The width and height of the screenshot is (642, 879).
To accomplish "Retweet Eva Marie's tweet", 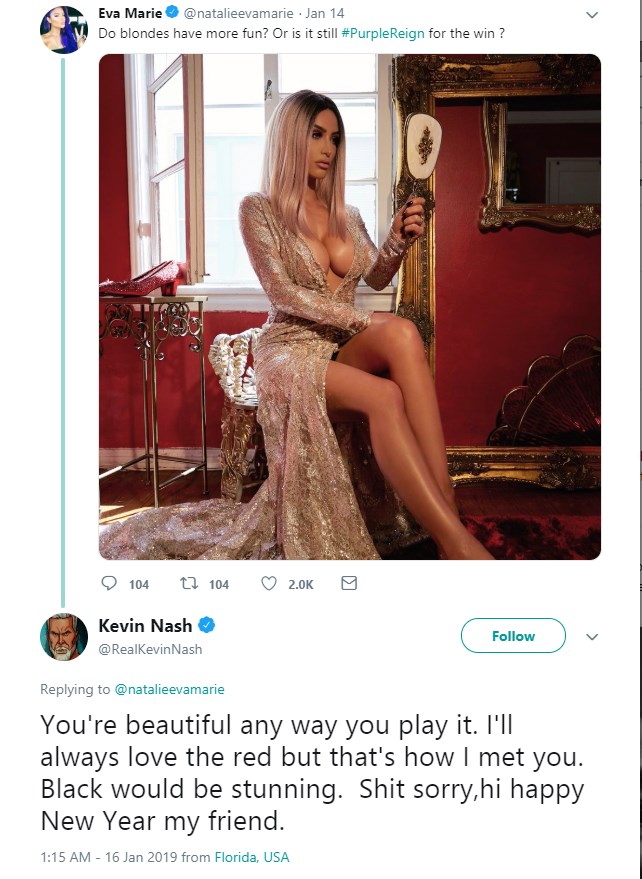I will tap(188, 584).
